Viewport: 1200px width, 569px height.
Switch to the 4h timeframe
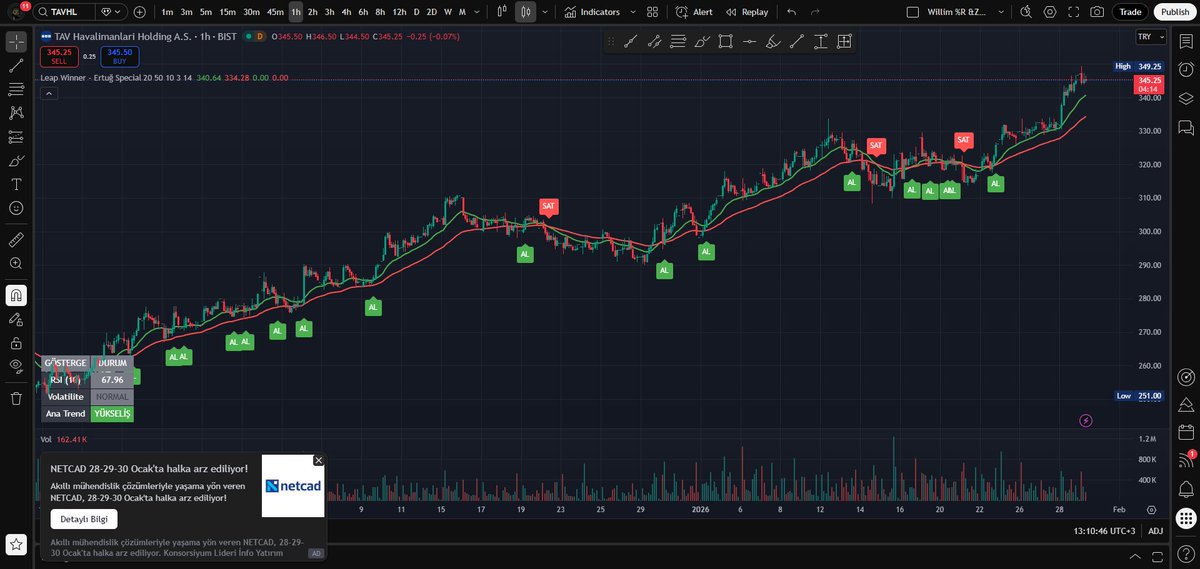tap(346, 12)
